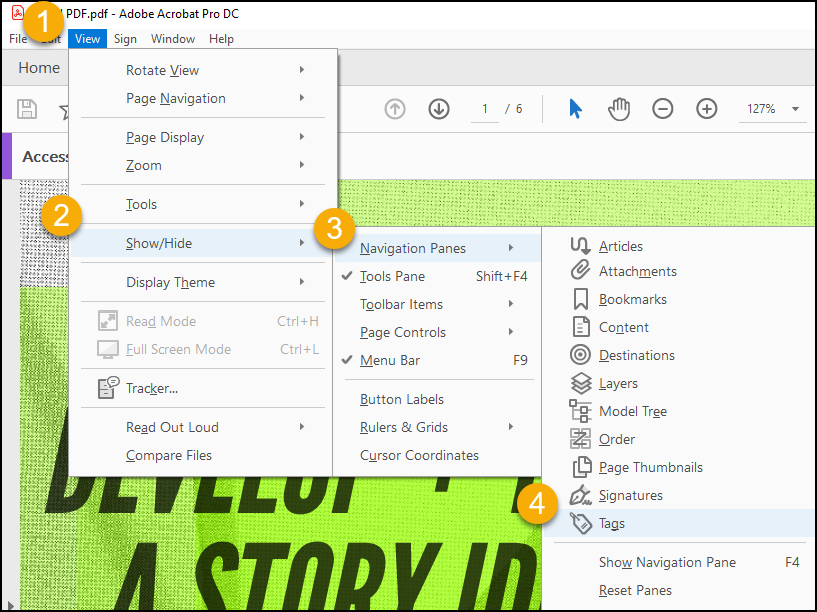Image resolution: width=817 pixels, height=612 pixels.
Task: Select the Navigation Panes entry
Action: pos(437,248)
